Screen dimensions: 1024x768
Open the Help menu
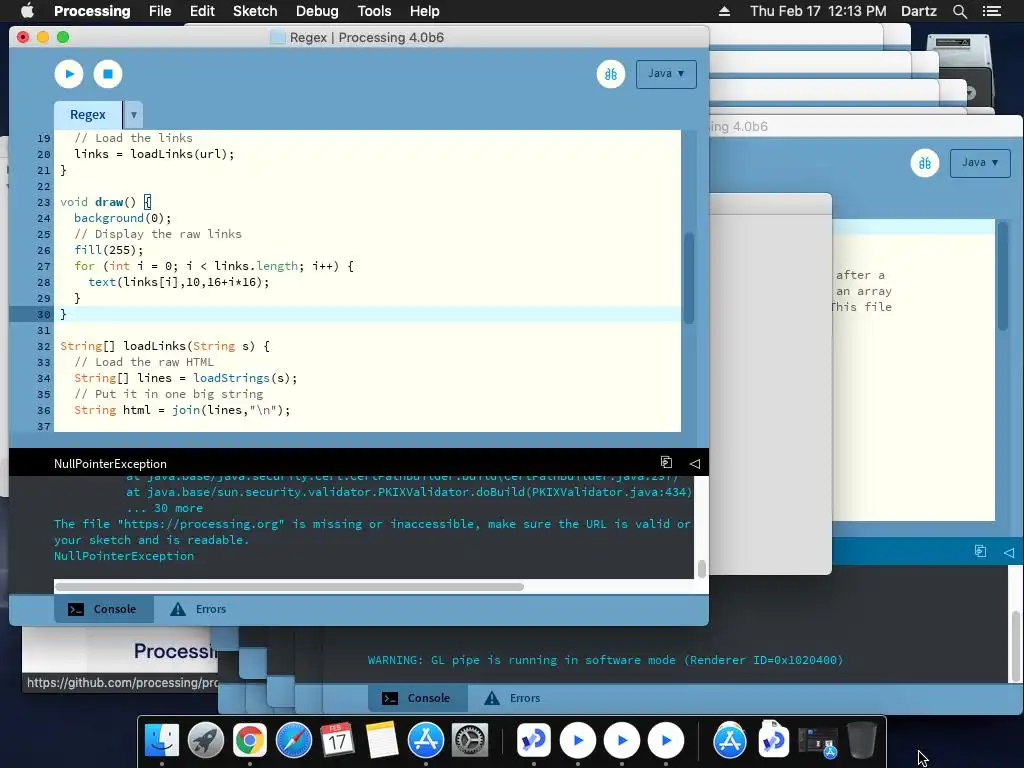pos(424,11)
